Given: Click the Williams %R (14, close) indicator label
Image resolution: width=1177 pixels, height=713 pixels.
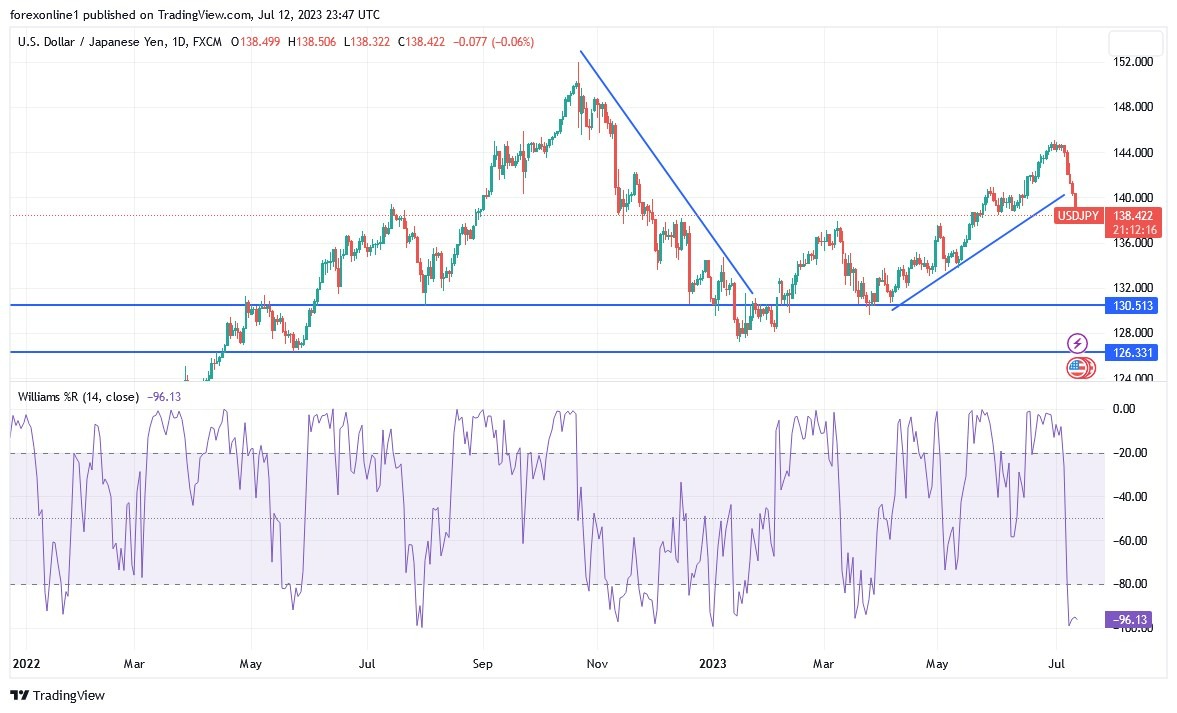Looking at the screenshot, I should click(78, 396).
